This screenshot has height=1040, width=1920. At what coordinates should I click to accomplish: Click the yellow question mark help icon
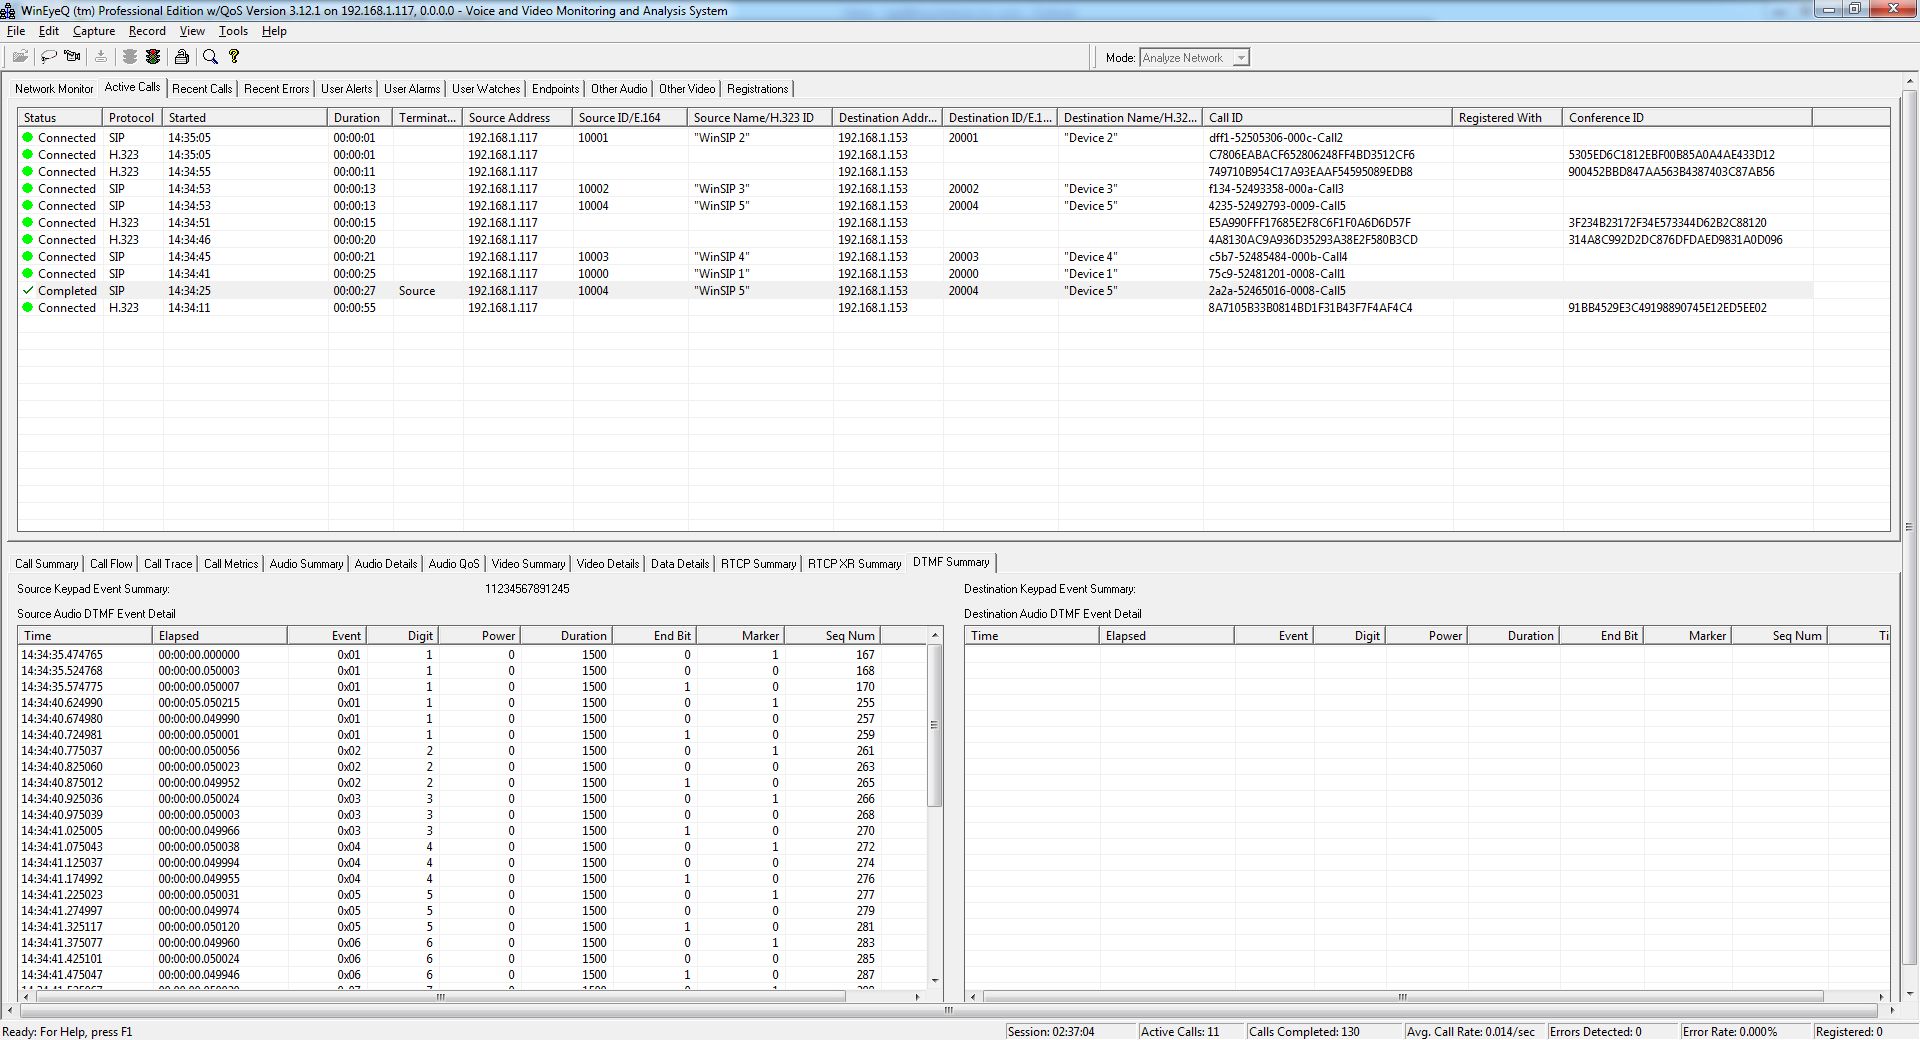pyautogui.click(x=234, y=57)
